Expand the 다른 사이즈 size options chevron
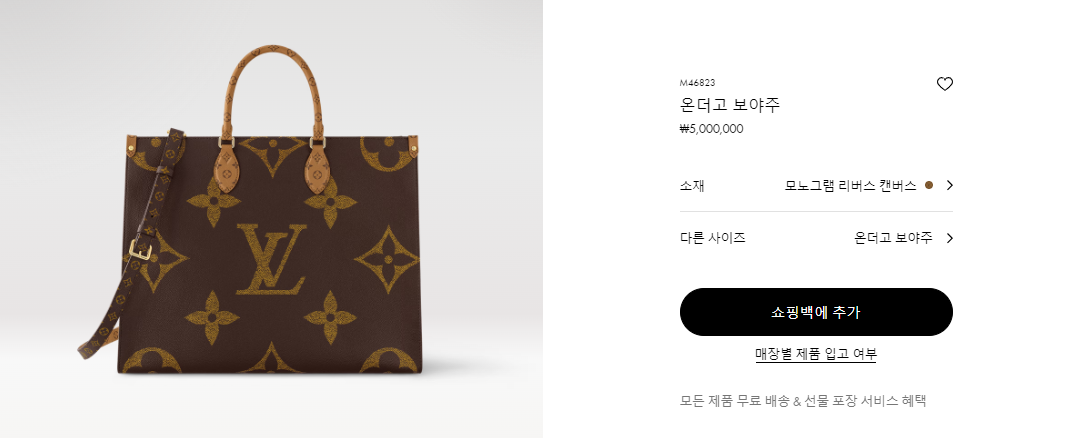Image resolution: width=1074 pixels, height=438 pixels. (x=949, y=238)
